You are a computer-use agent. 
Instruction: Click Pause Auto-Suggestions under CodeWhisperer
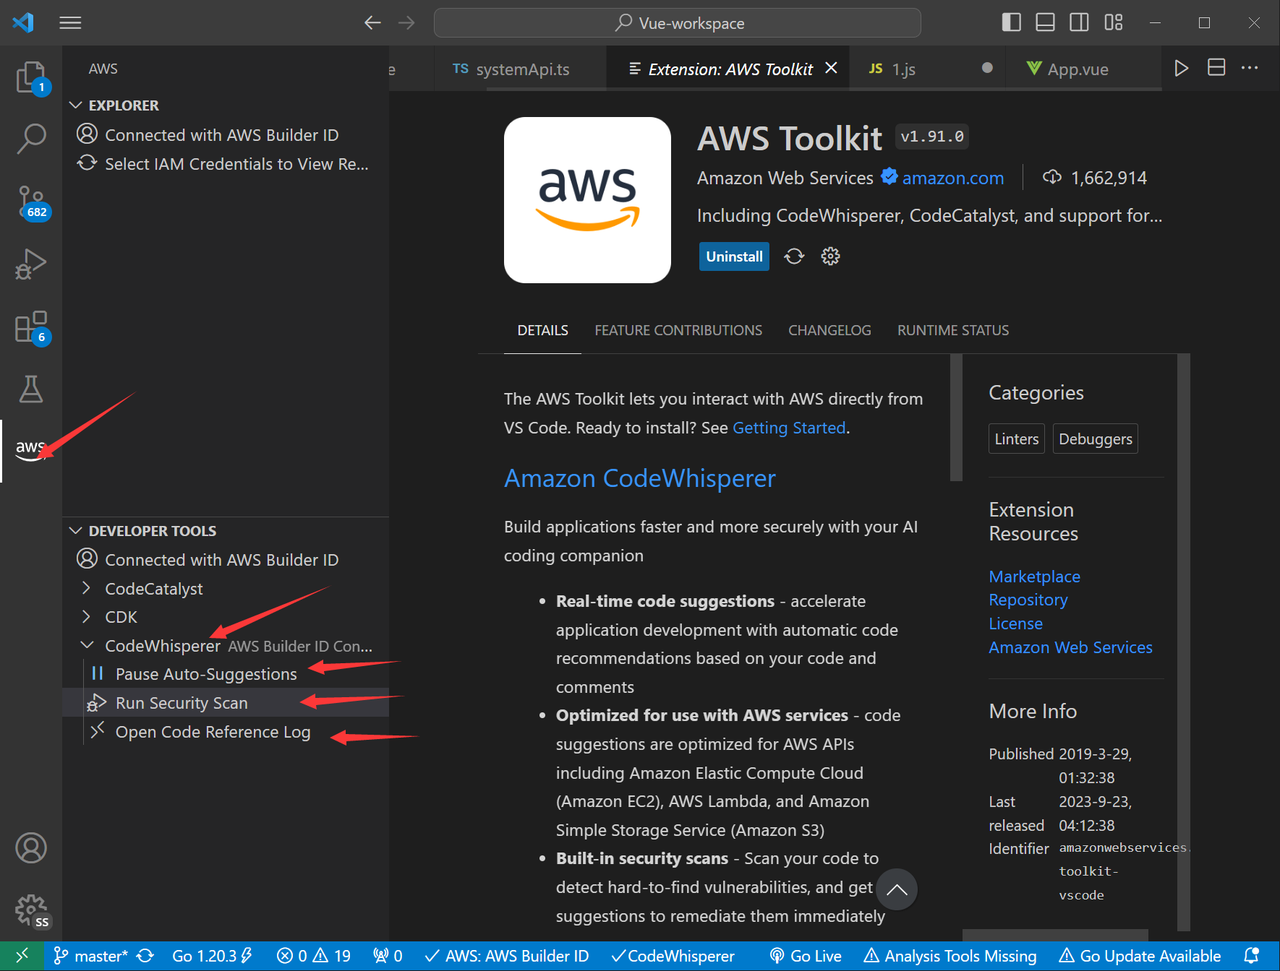point(206,674)
